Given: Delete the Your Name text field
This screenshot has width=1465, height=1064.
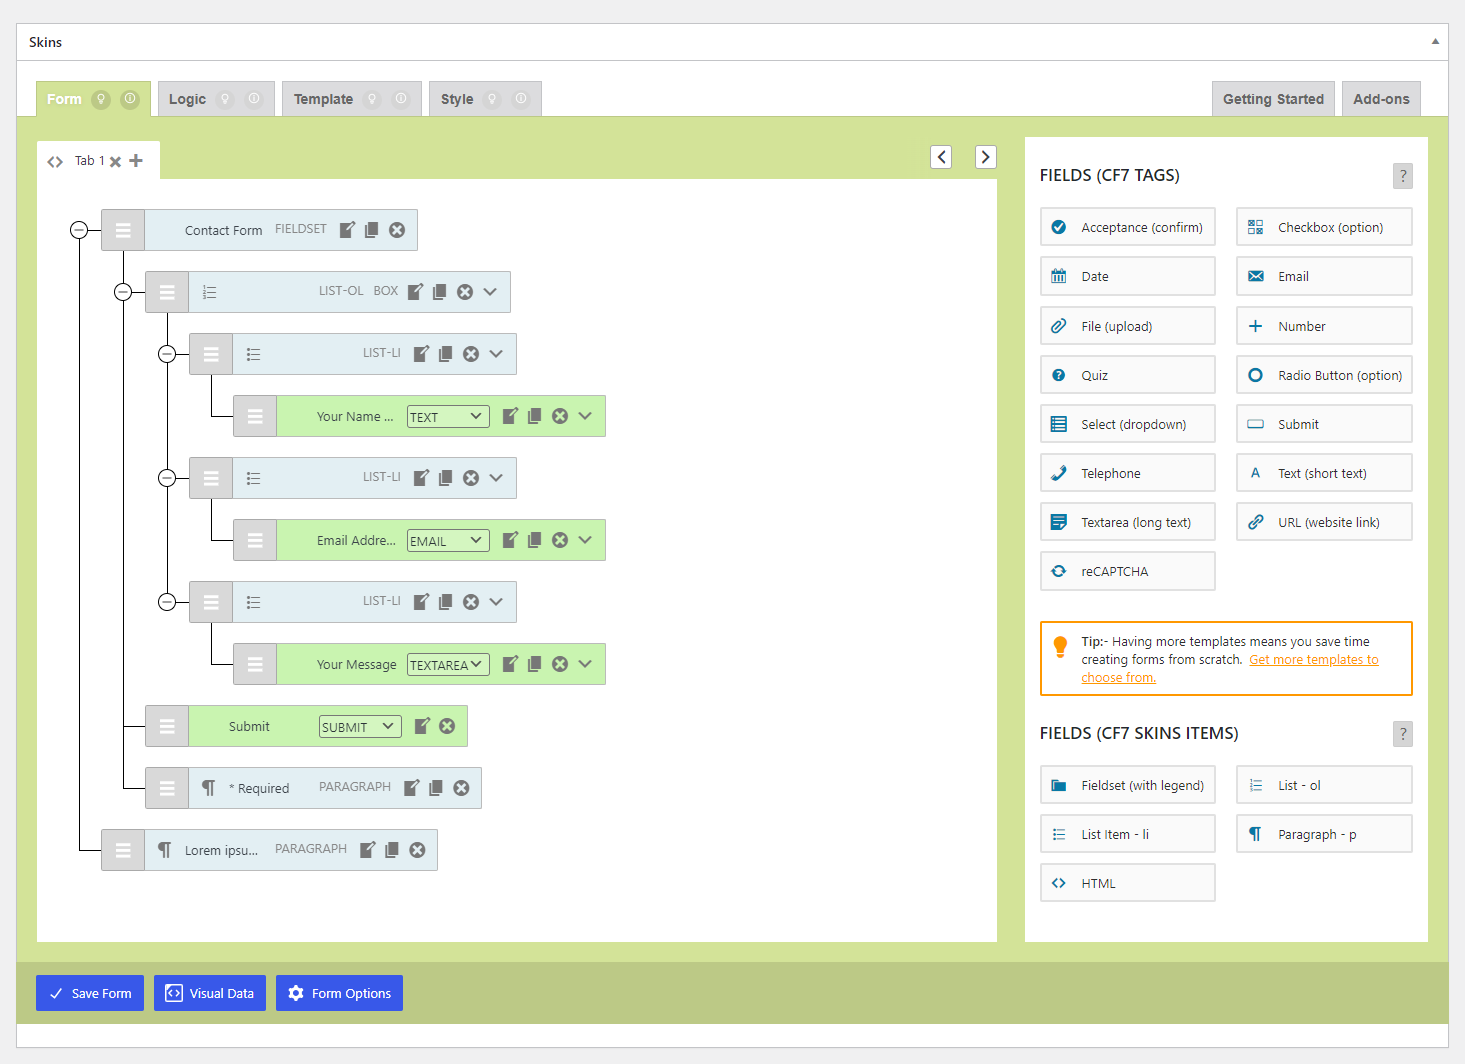Looking at the screenshot, I should [x=560, y=416].
